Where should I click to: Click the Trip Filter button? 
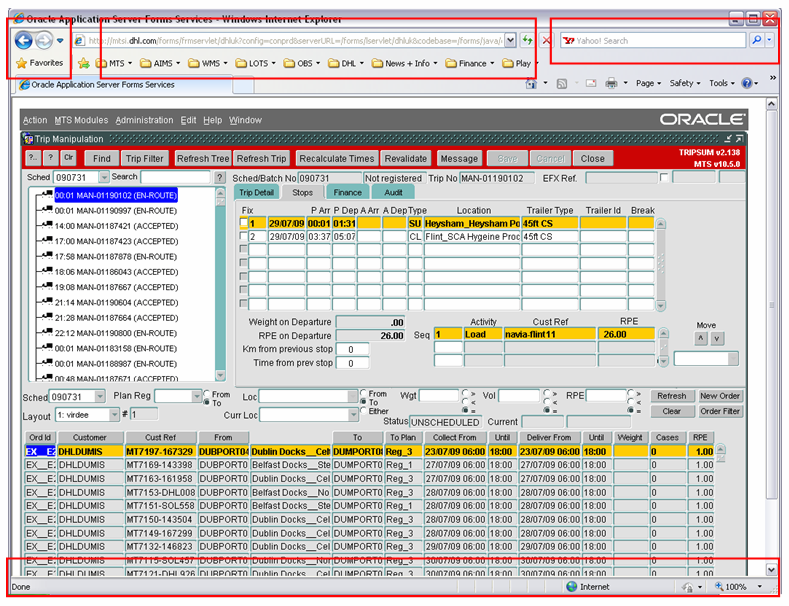click(x=145, y=159)
